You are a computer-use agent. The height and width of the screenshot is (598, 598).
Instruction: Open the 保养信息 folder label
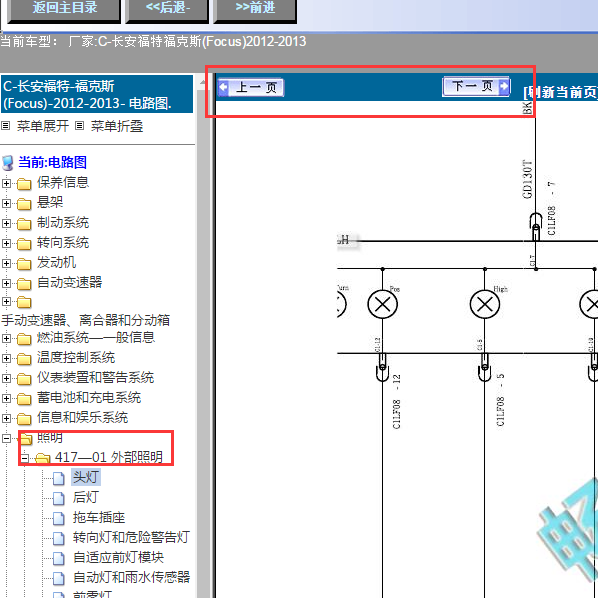coord(63,182)
